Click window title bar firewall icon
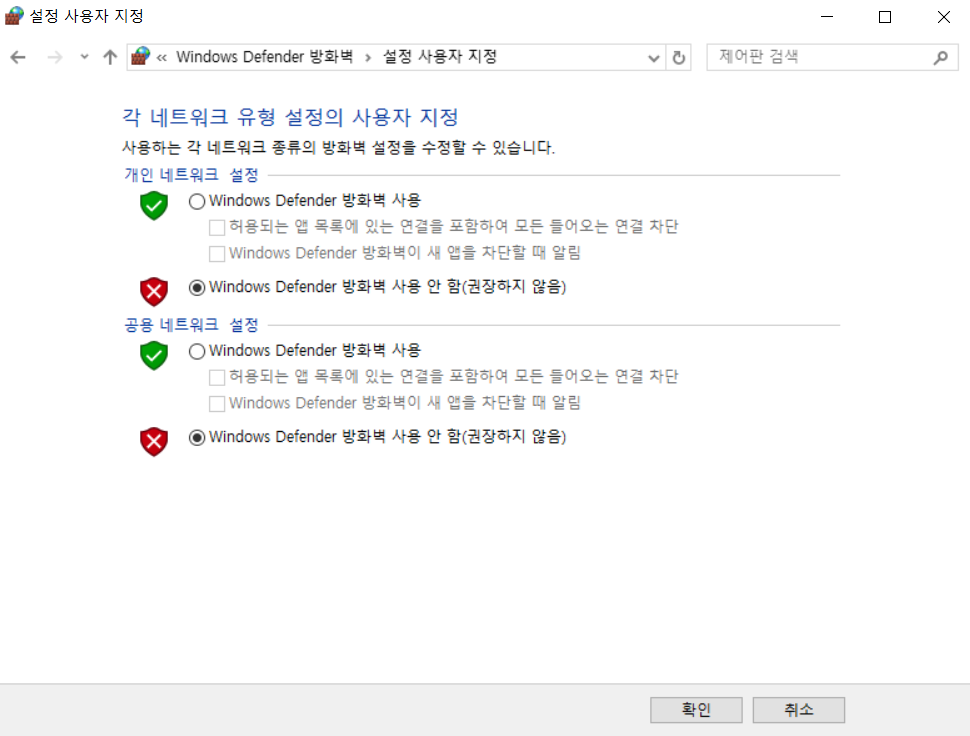 [x=14, y=15]
